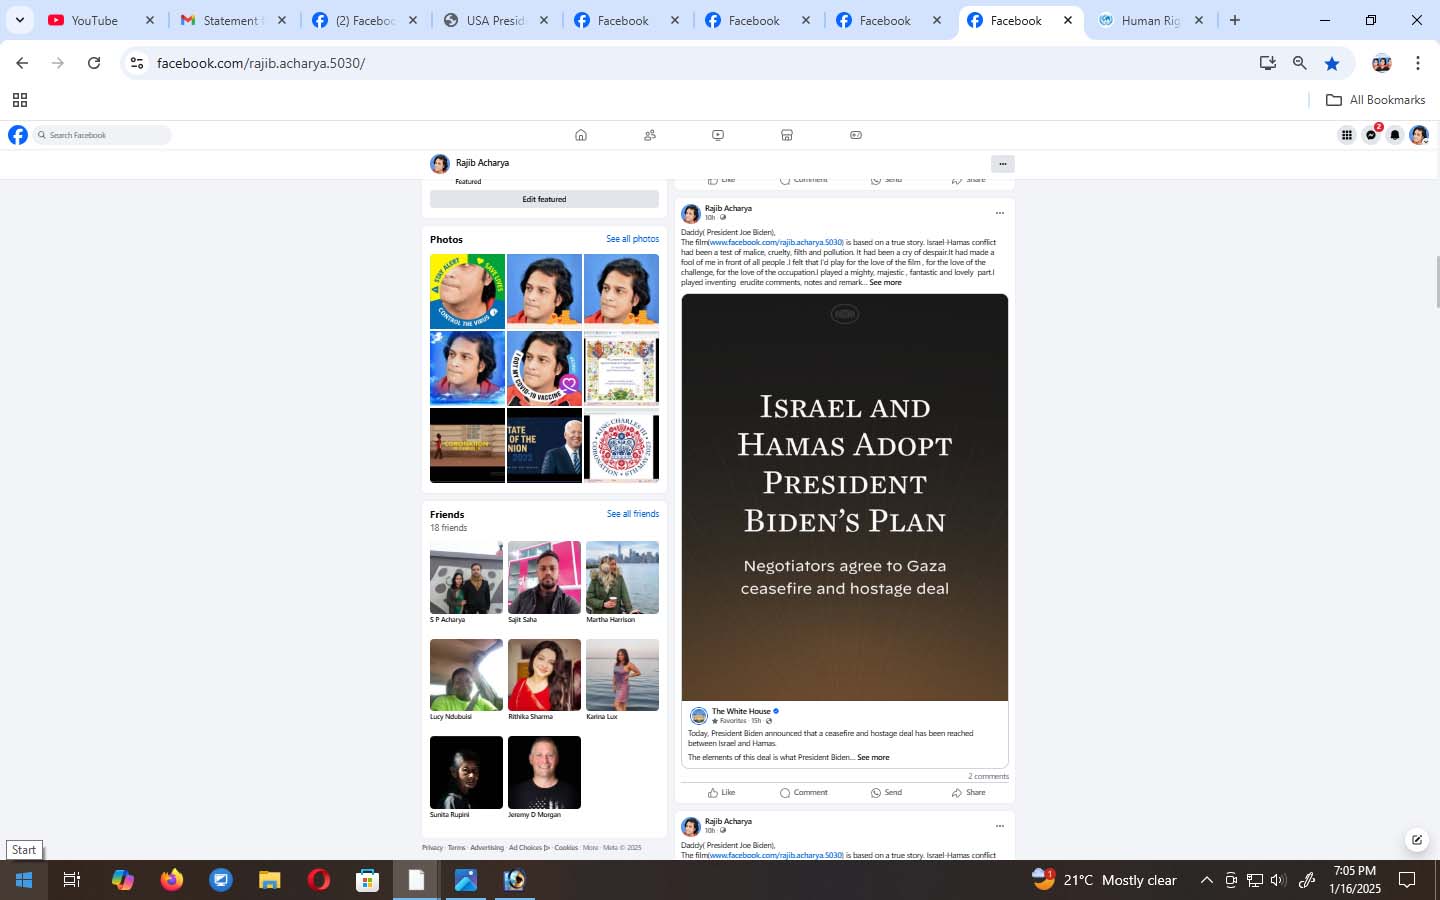Viewport: 1440px width, 900px height.
Task: Open the Video icon in Facebook navigation
Action: pyautogui.click(x=718, y=135)
